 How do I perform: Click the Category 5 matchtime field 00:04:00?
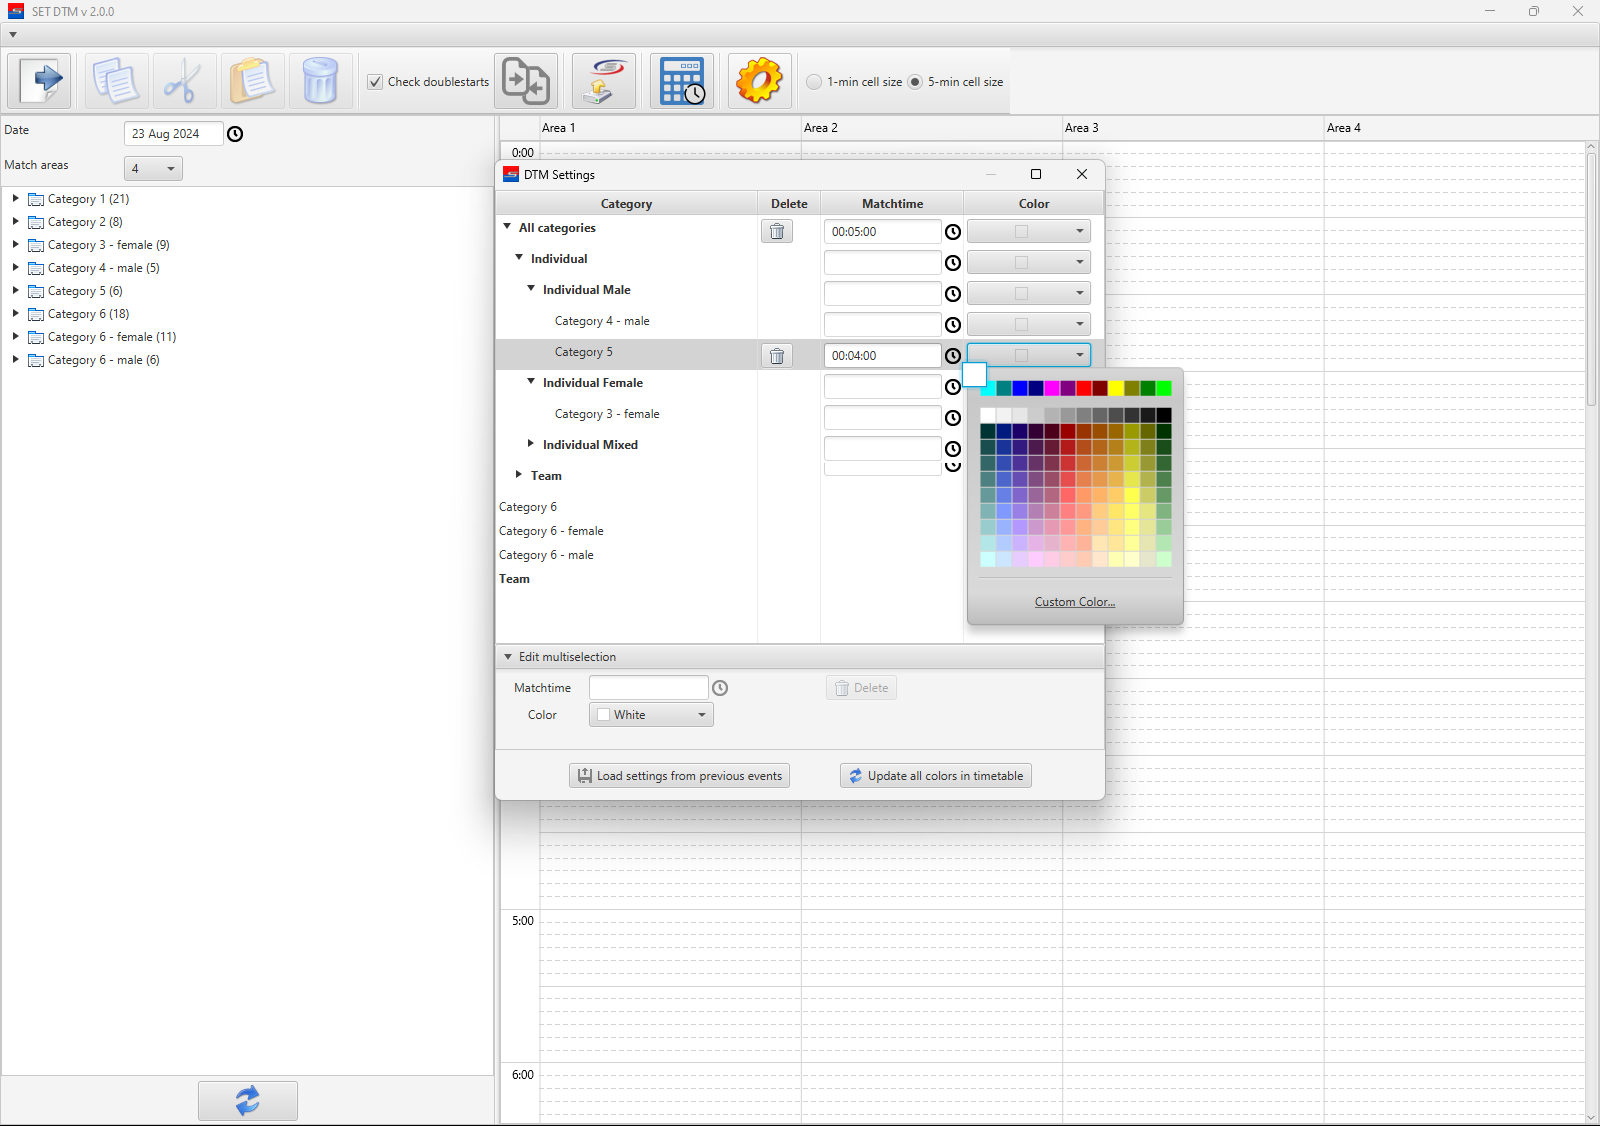pyautogui.click(x=882, y=356)
